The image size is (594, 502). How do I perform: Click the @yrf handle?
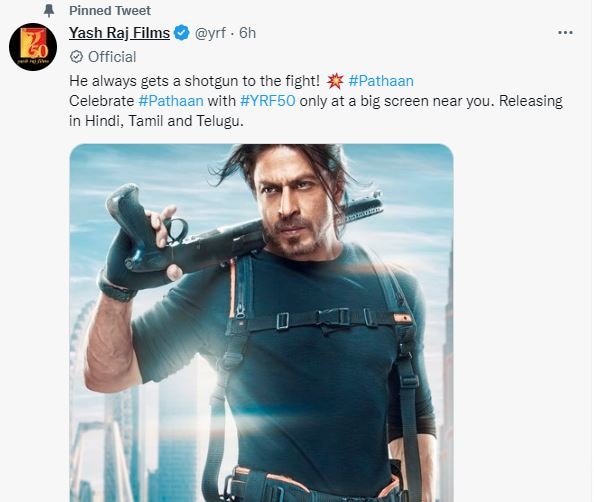point(210,33)
